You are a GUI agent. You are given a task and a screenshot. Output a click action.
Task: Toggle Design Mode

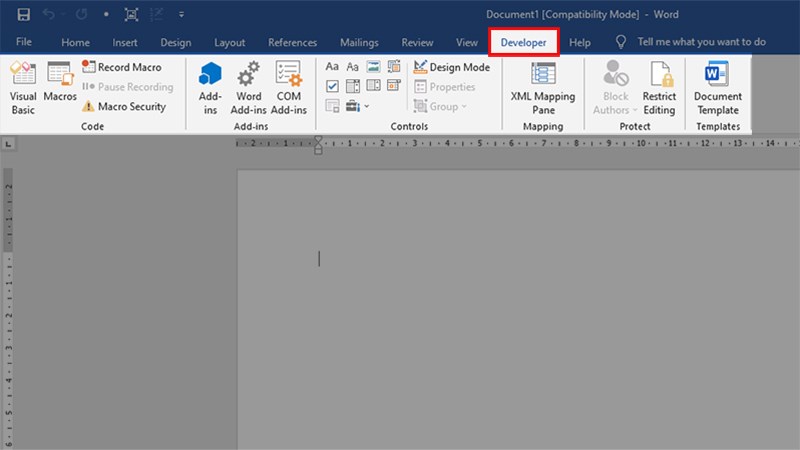451,67
